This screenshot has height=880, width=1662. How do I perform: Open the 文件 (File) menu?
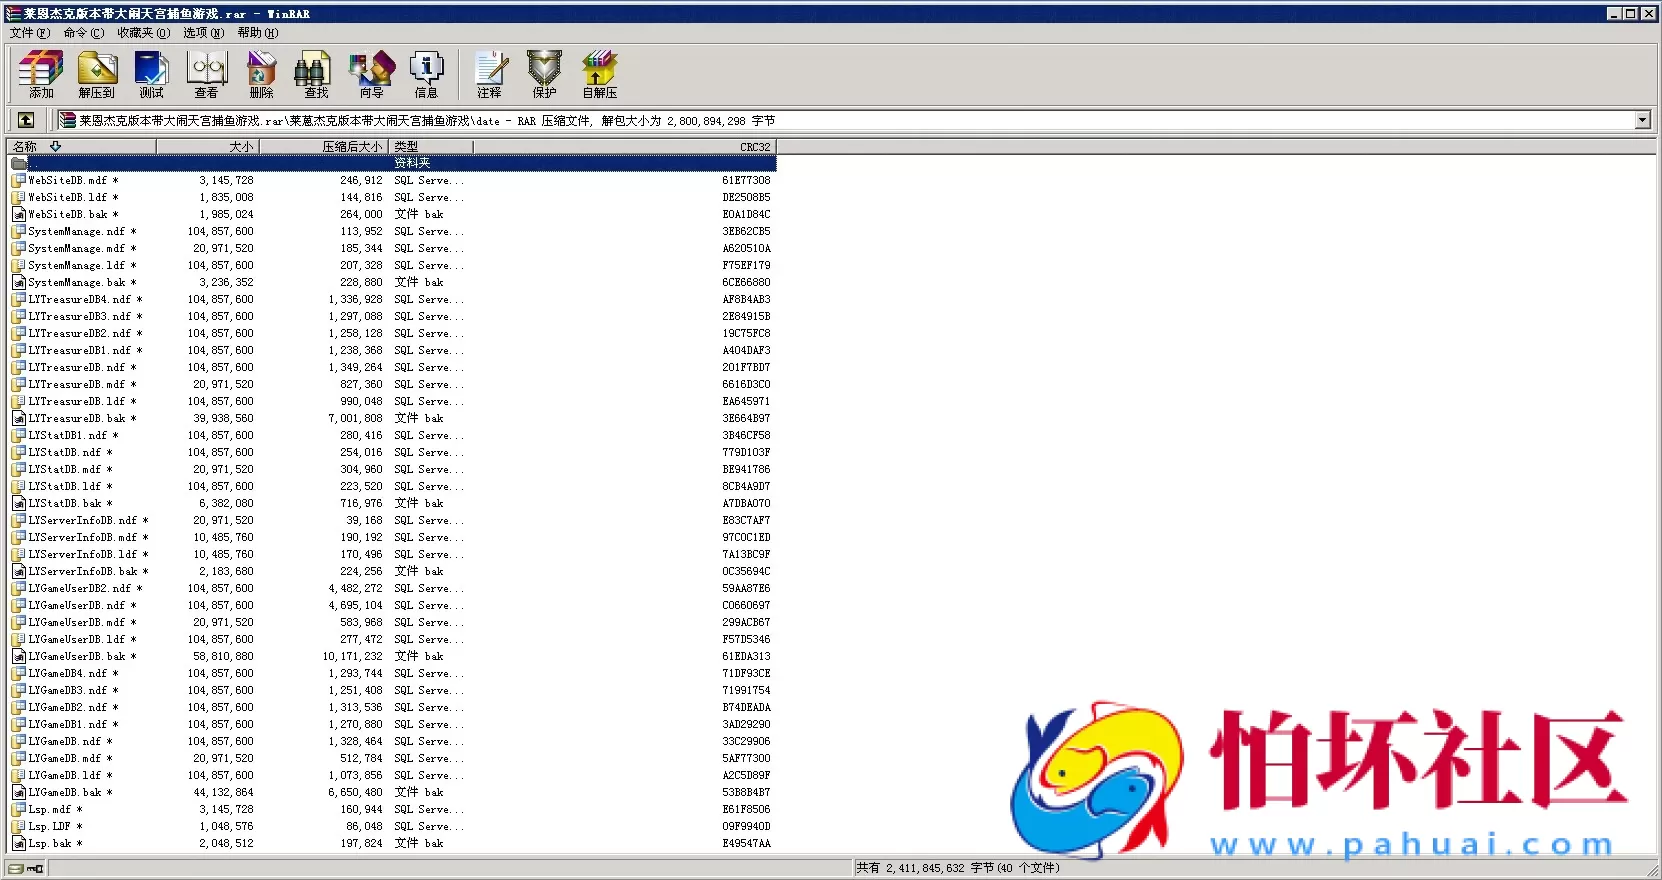29,33
